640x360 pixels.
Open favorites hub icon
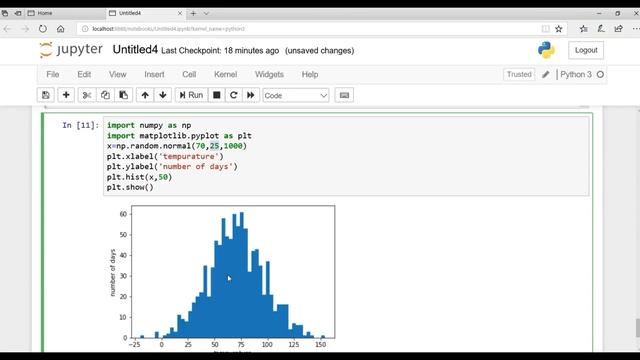coord(584,29)
